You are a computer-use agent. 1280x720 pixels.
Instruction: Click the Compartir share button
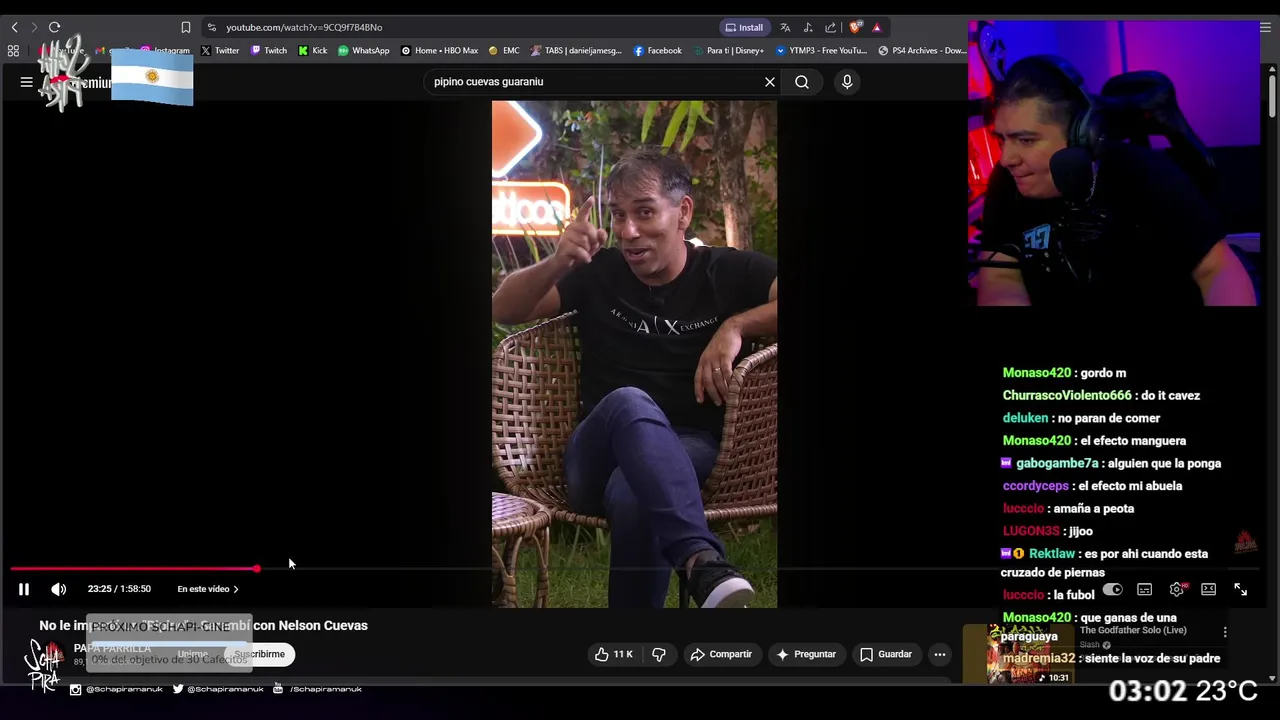point(720,654)
